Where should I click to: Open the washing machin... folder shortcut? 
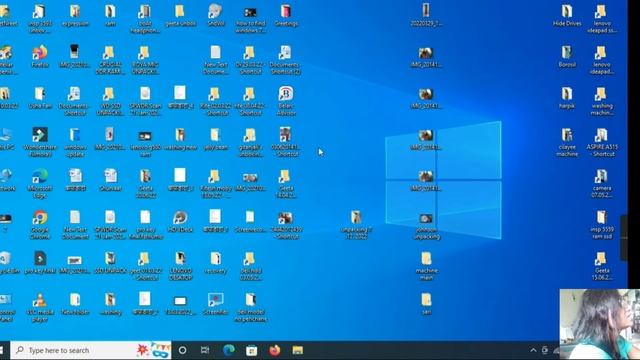(602, 101)
